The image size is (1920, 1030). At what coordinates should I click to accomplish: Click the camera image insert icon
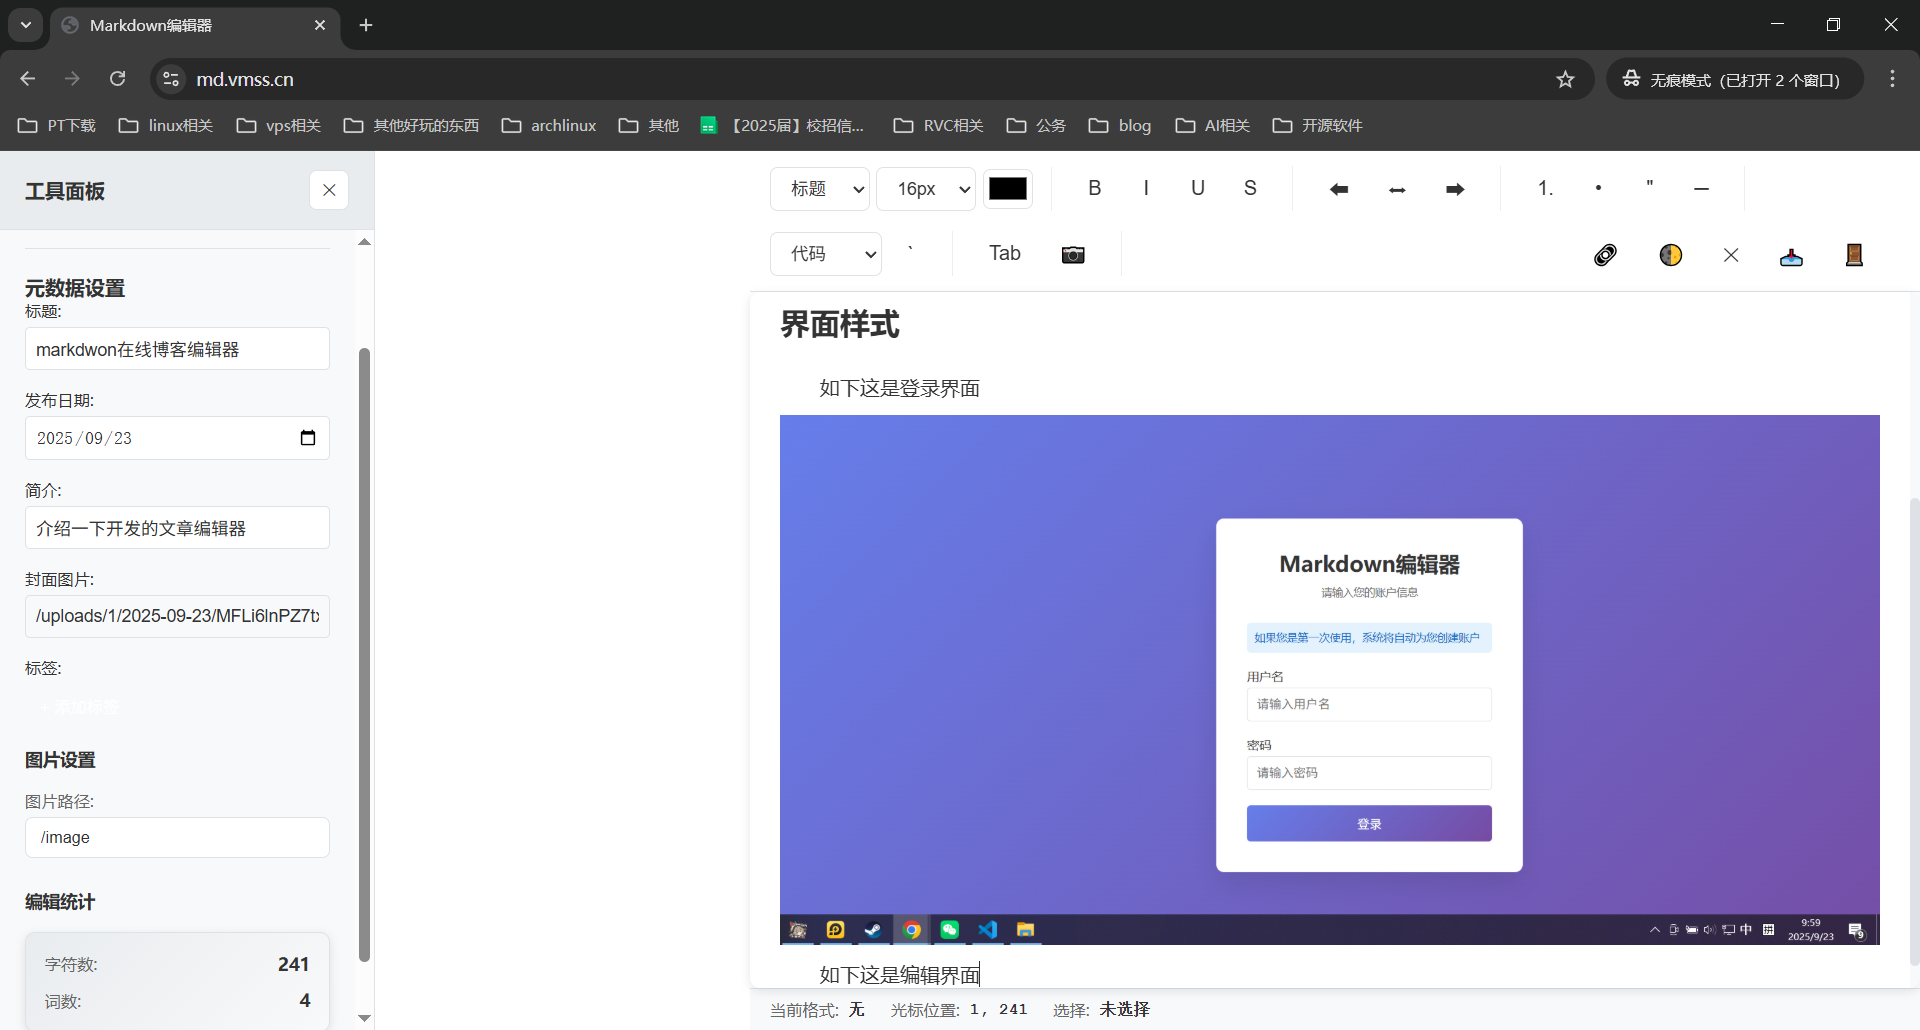(1072, 255)
